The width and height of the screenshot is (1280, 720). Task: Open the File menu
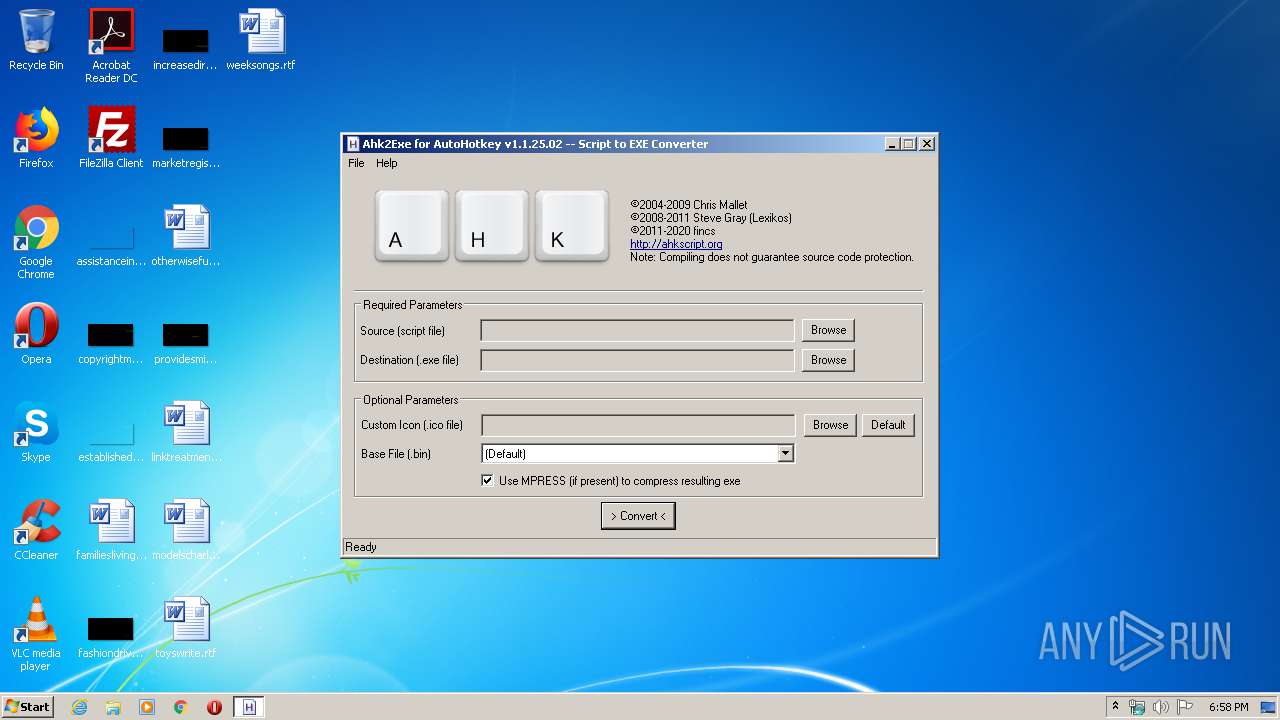pos(356,163)
